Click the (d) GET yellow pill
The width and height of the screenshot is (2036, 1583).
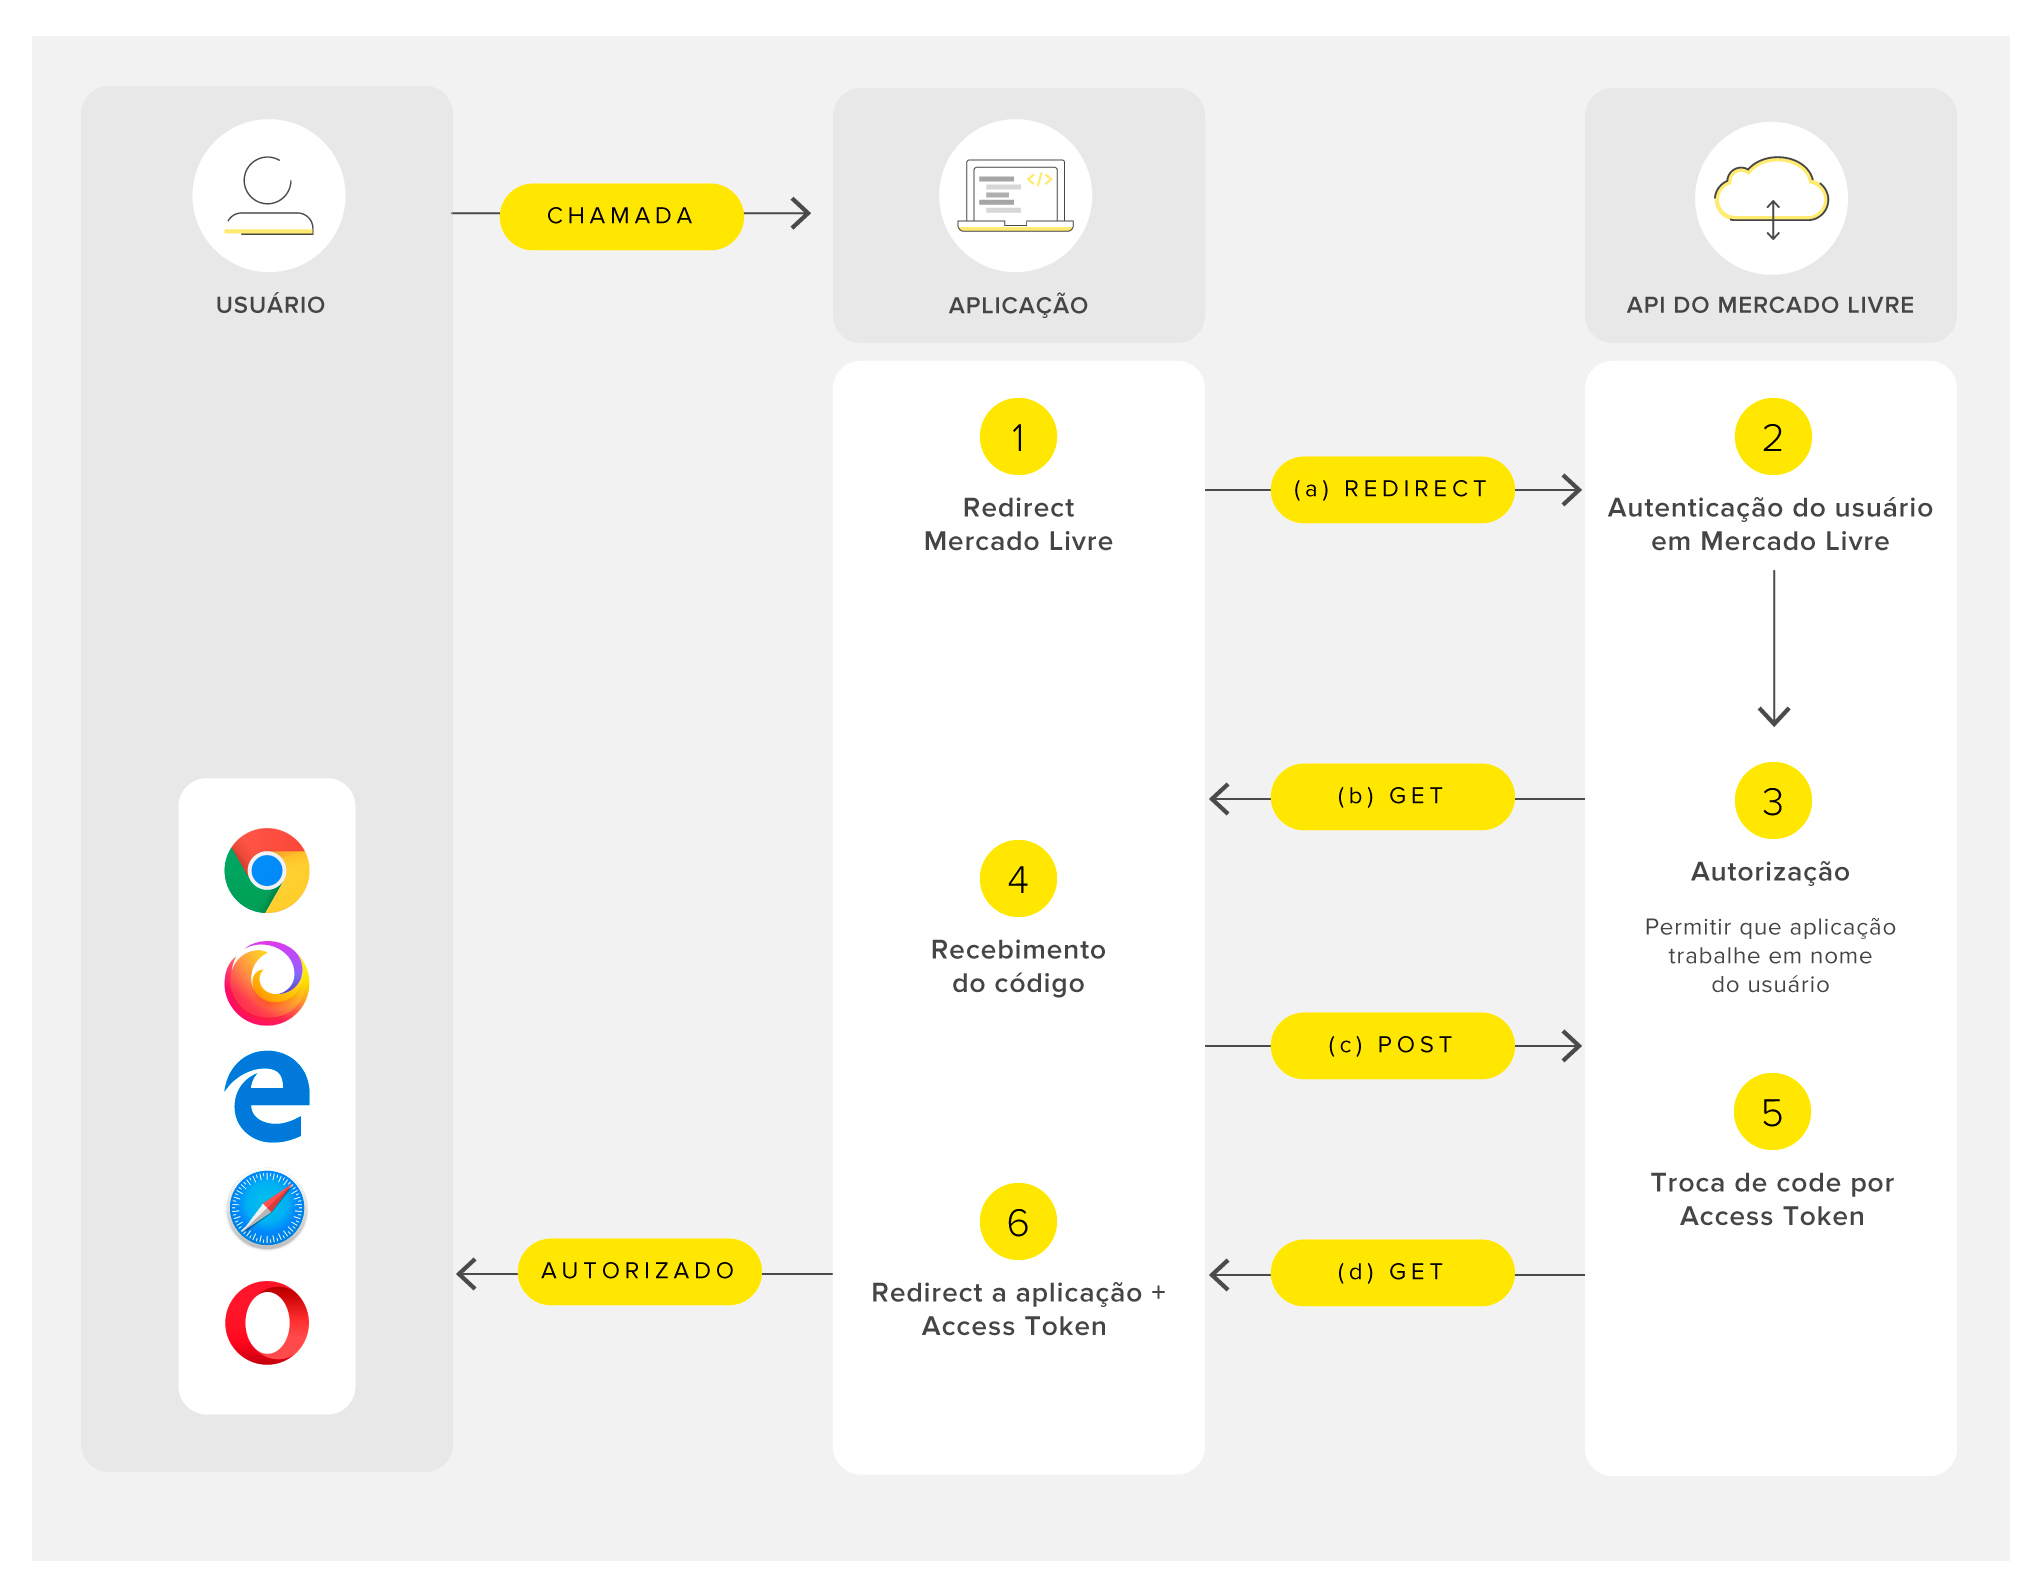click(x=1392, y=1273)
